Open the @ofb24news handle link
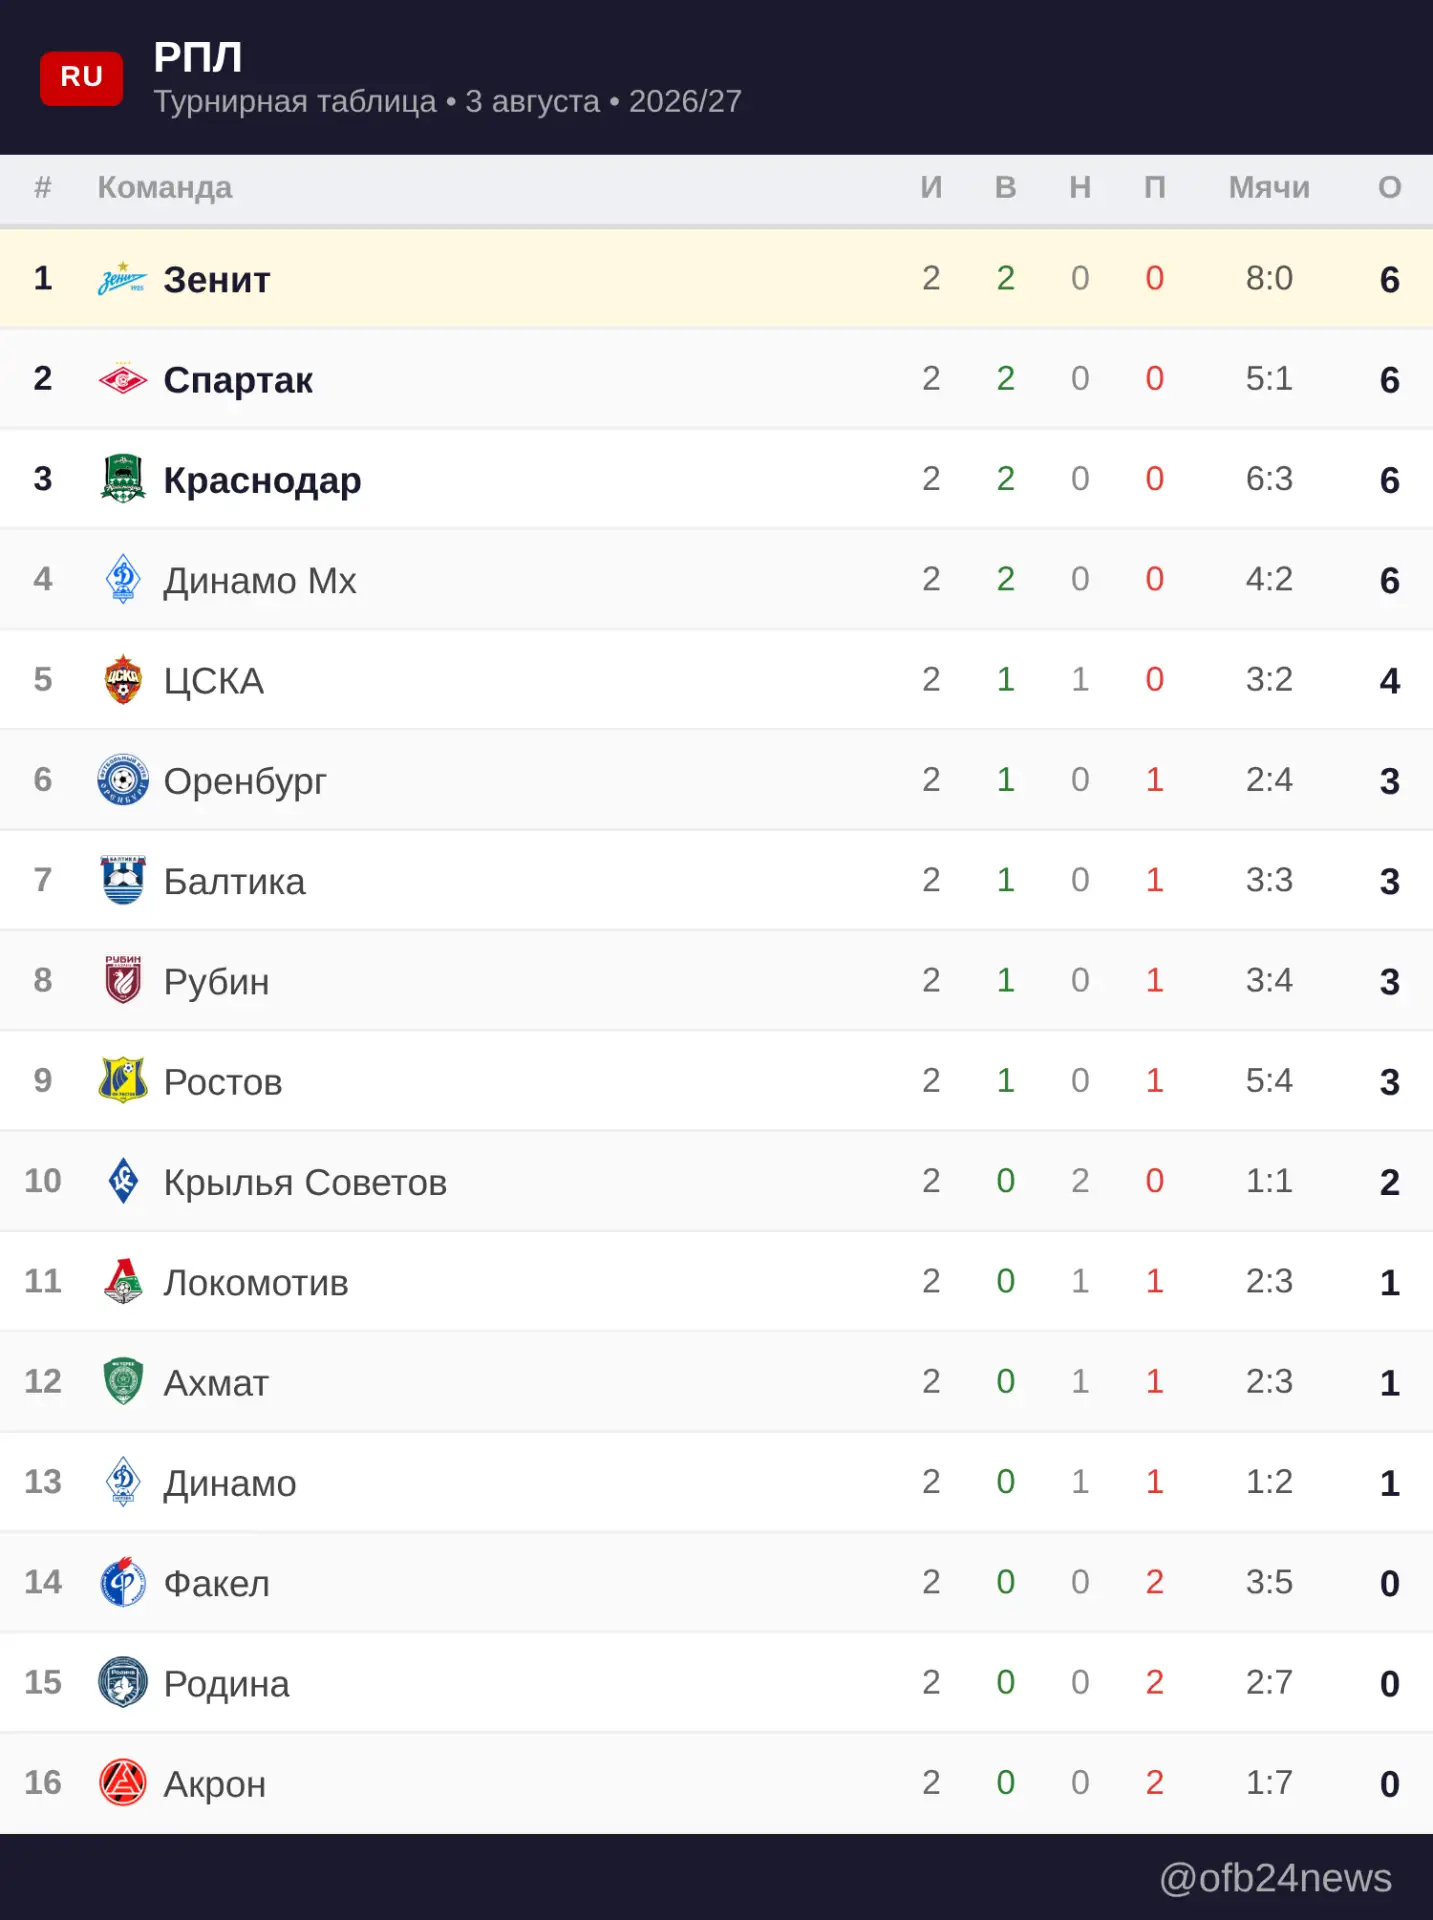The image size is (1433, 1920). (1275, 1878)
